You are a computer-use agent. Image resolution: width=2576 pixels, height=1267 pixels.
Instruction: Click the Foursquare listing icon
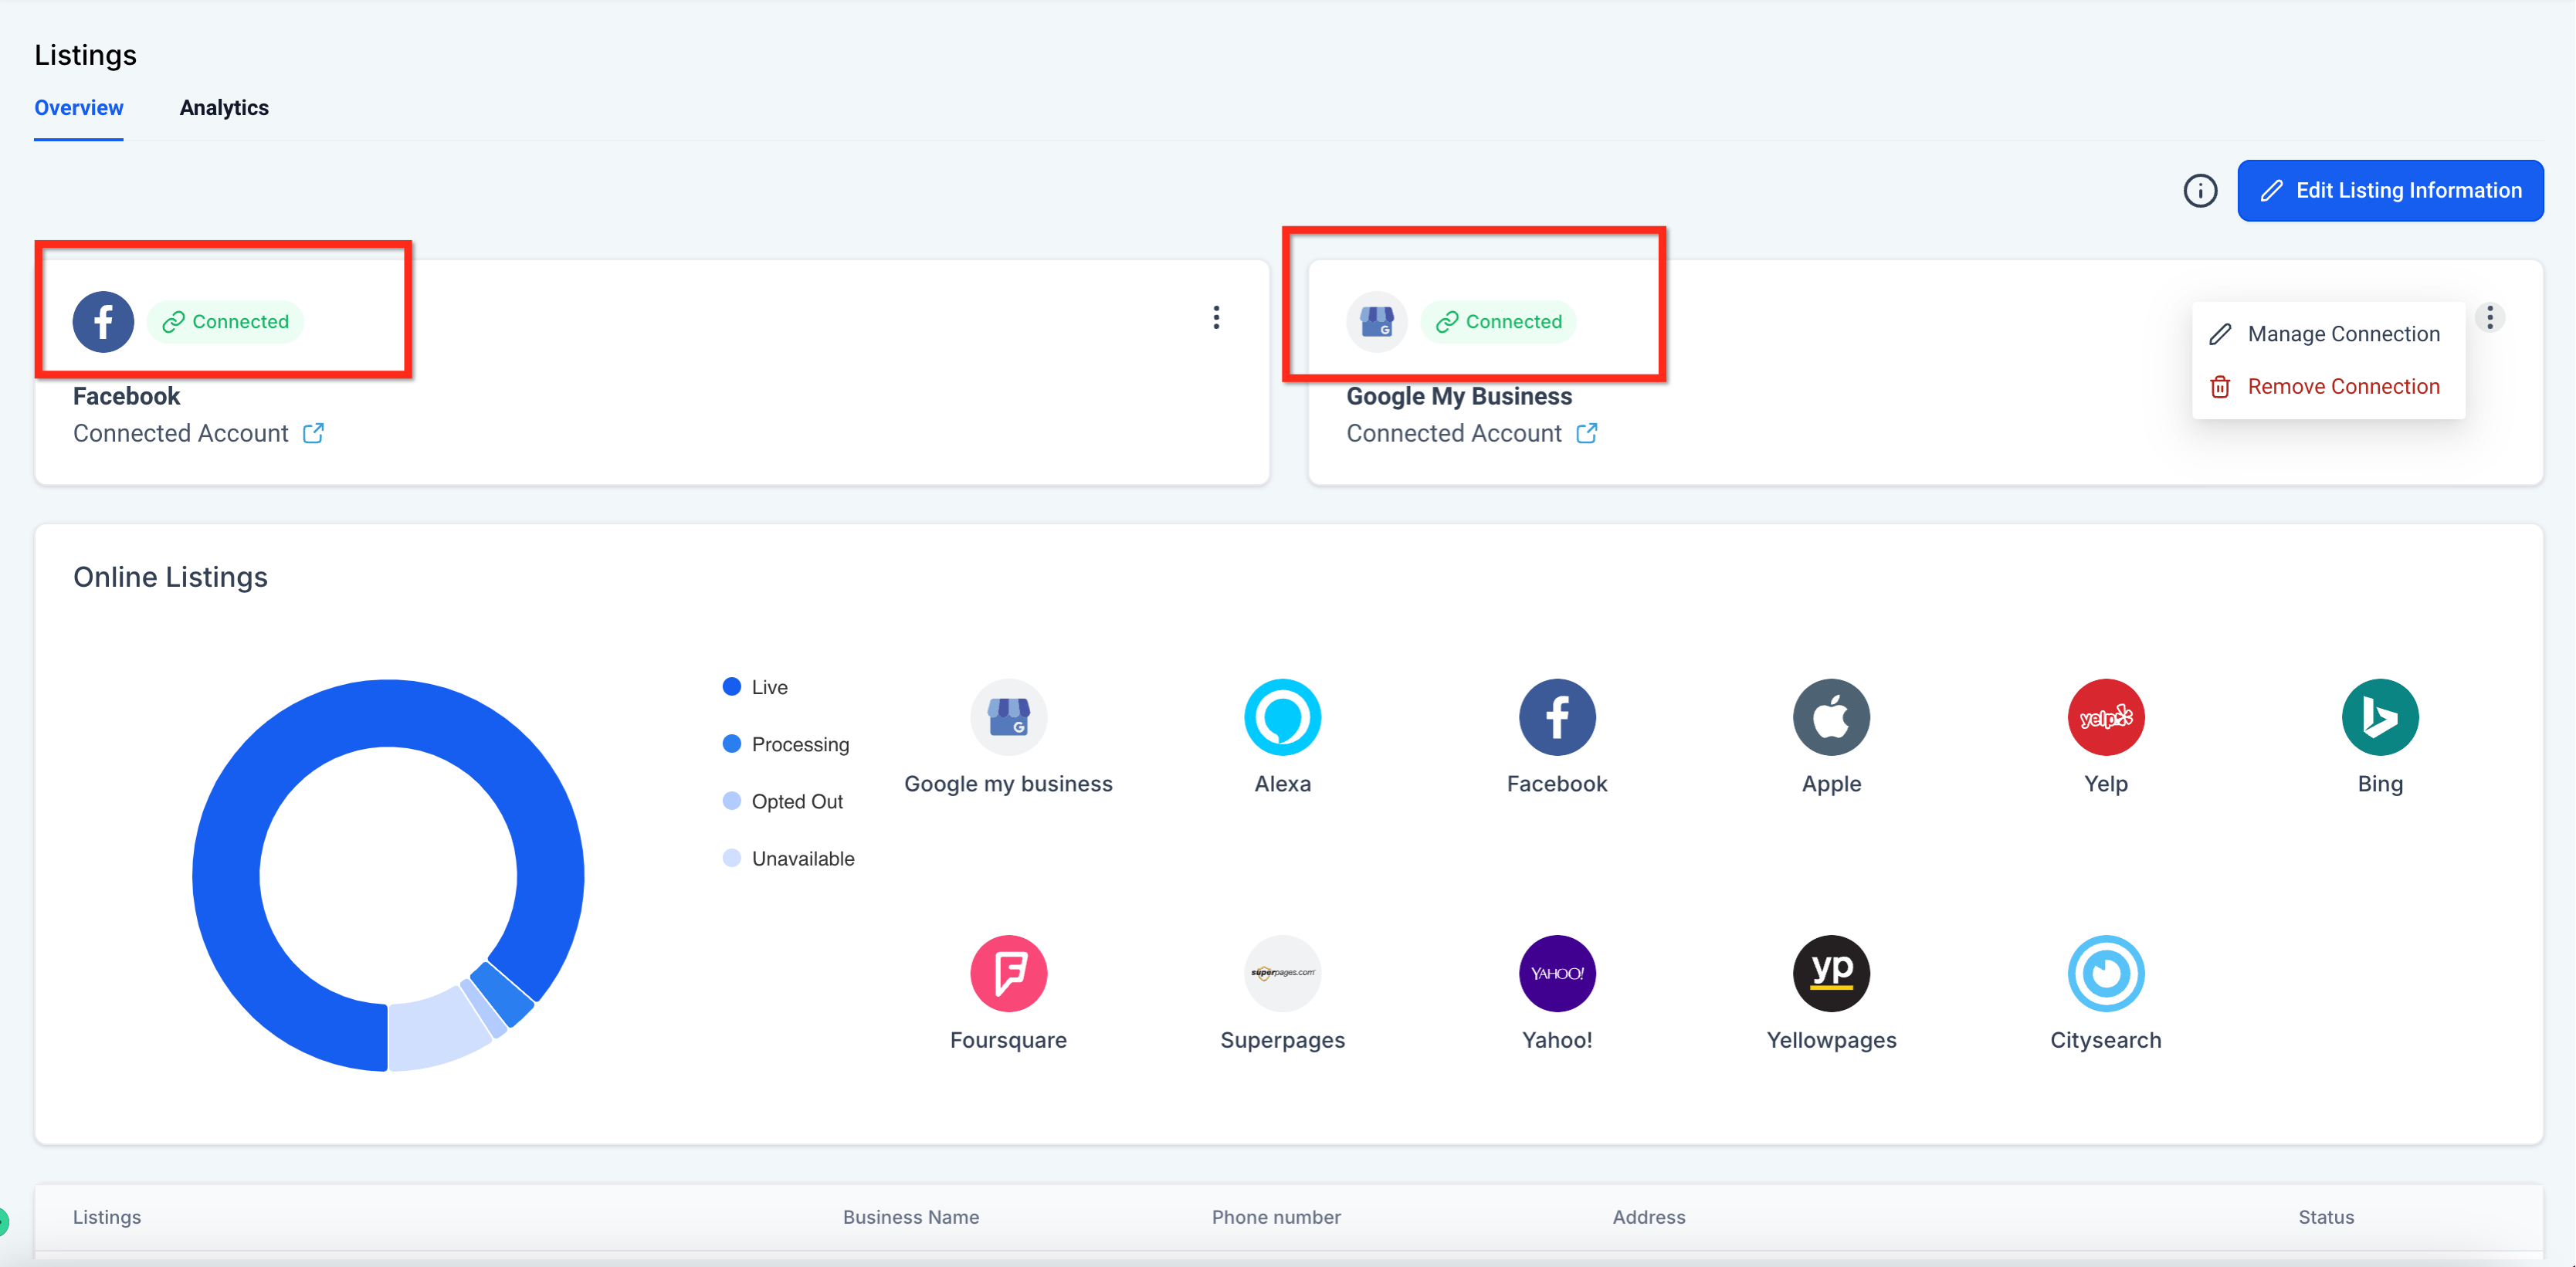[1008, 973]
